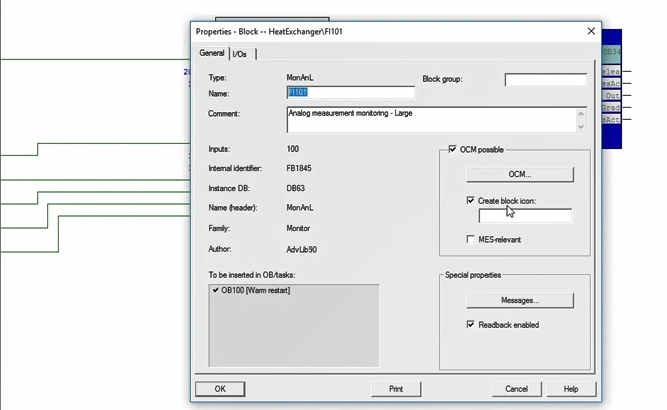Viewport: 667px width, 410px height.
Task: Click the MonAnL type value text
Action: pyautogui.click(x=299, y=77)
